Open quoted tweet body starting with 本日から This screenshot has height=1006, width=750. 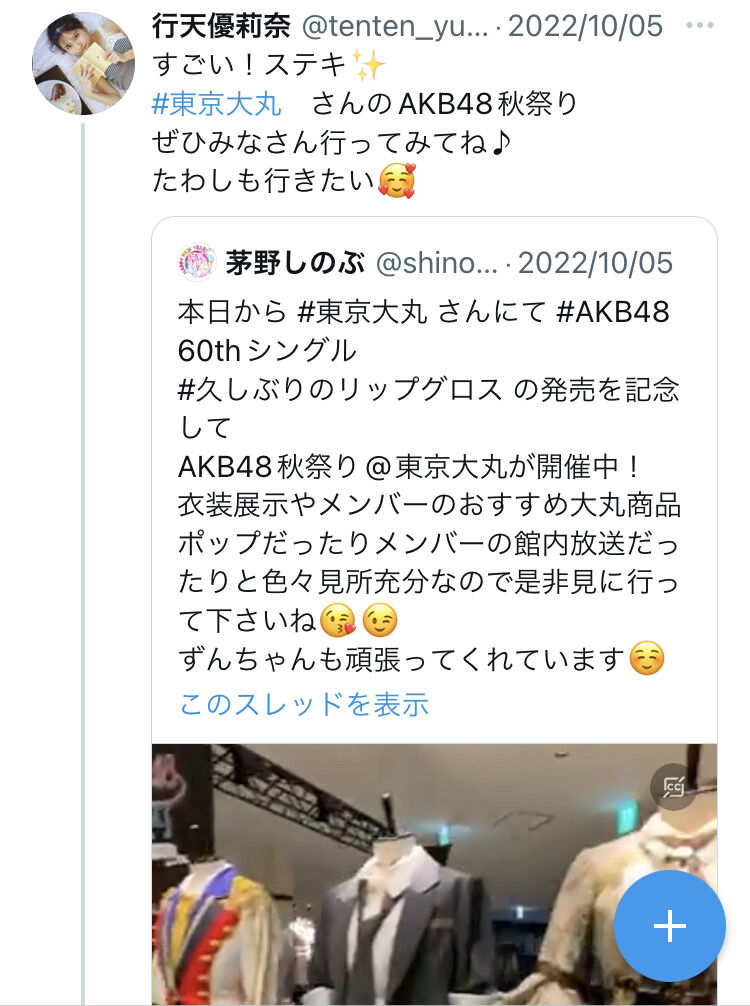point(429,485)
